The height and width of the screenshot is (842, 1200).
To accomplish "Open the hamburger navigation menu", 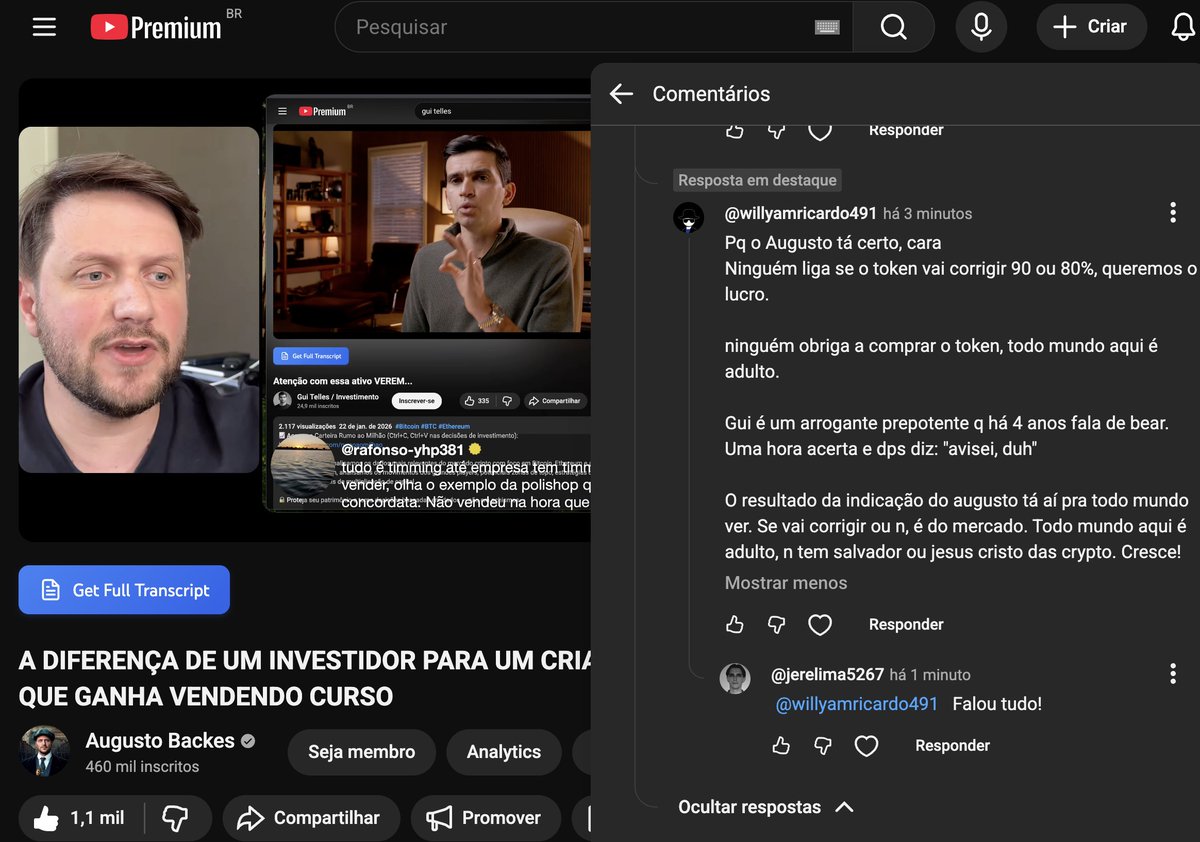I will pyautogui.click(x=44, y=27).
